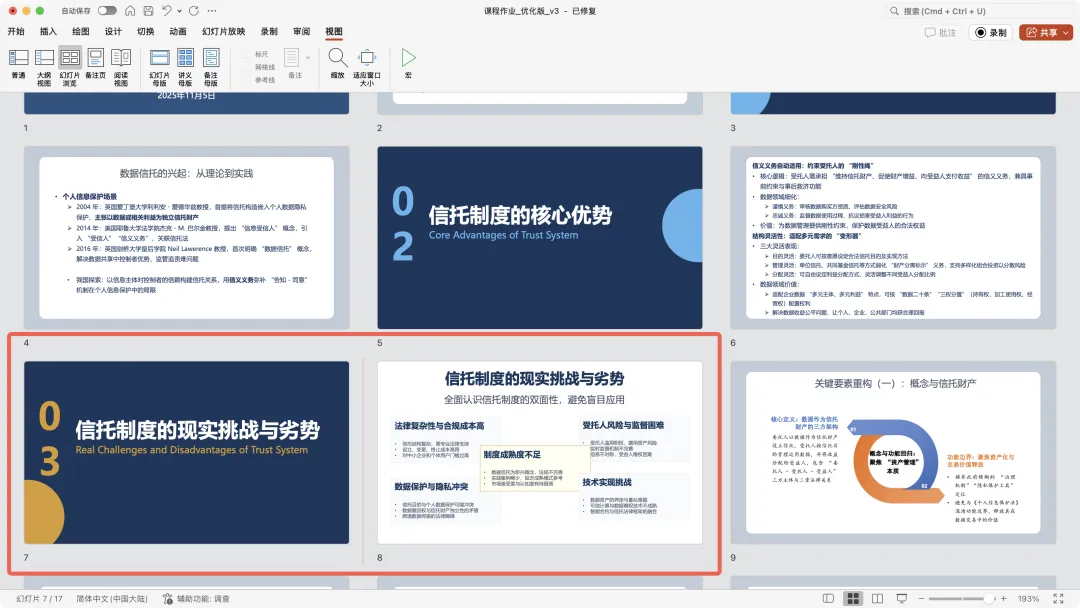Screen dimensions: 1080x608
Task: Select Slide Sorter (幻灯片浏览) view
Action: [70, 67]
